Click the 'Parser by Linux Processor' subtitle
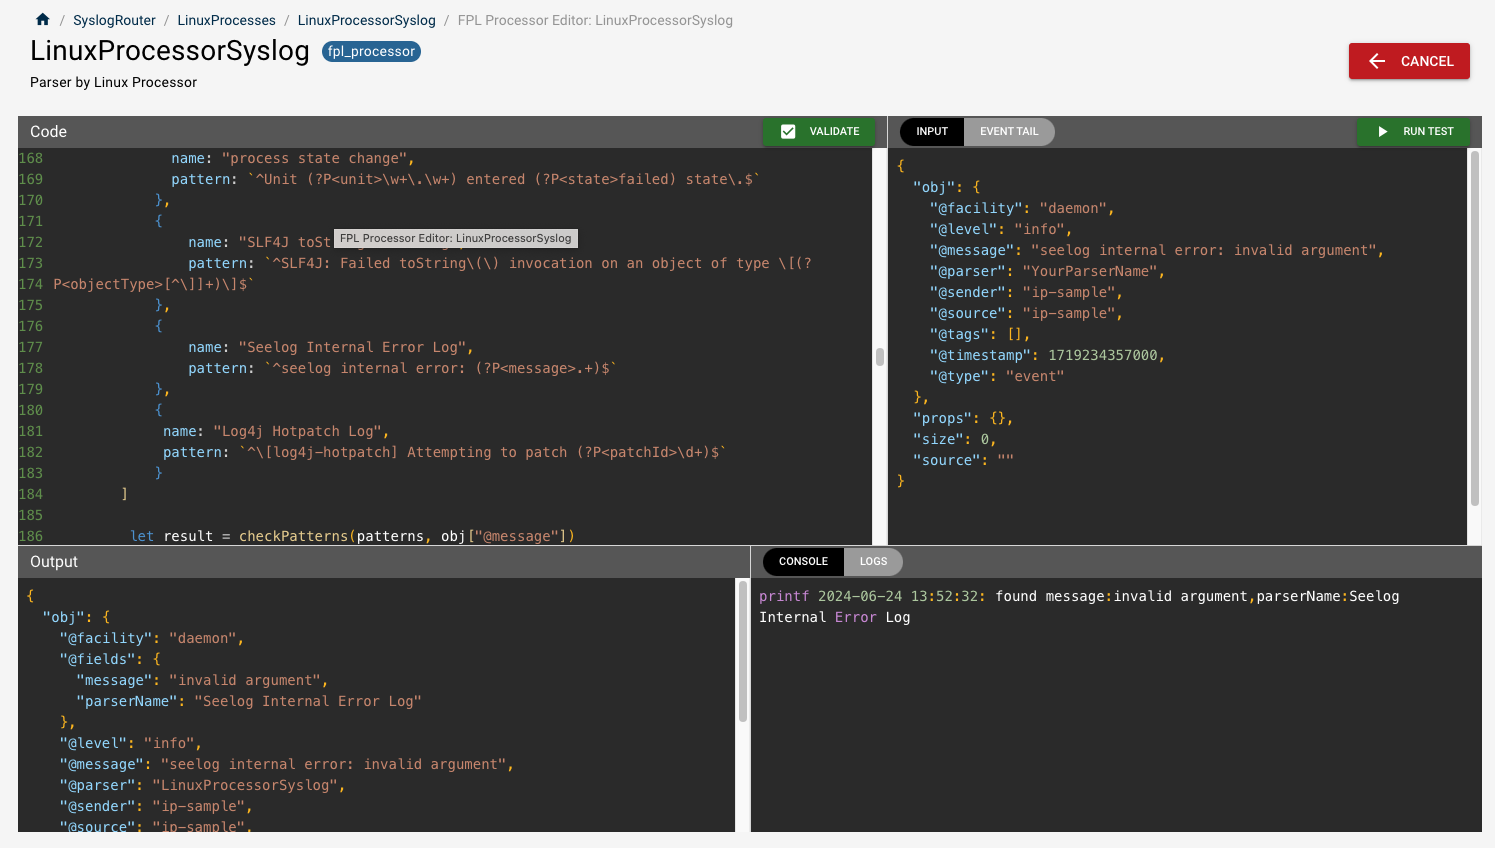The height and width of the screenshot is (848, 1495). [113, 82]
